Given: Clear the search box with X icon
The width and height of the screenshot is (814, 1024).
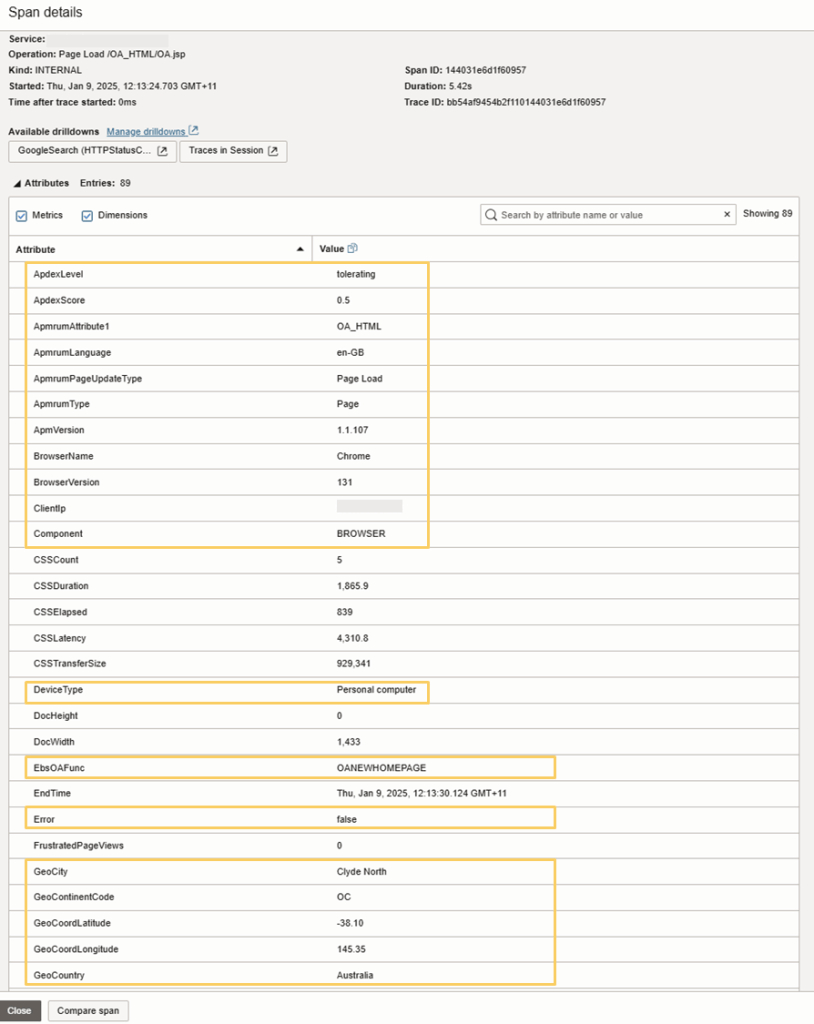Looking at the screenshot, I should coord(727,214).
